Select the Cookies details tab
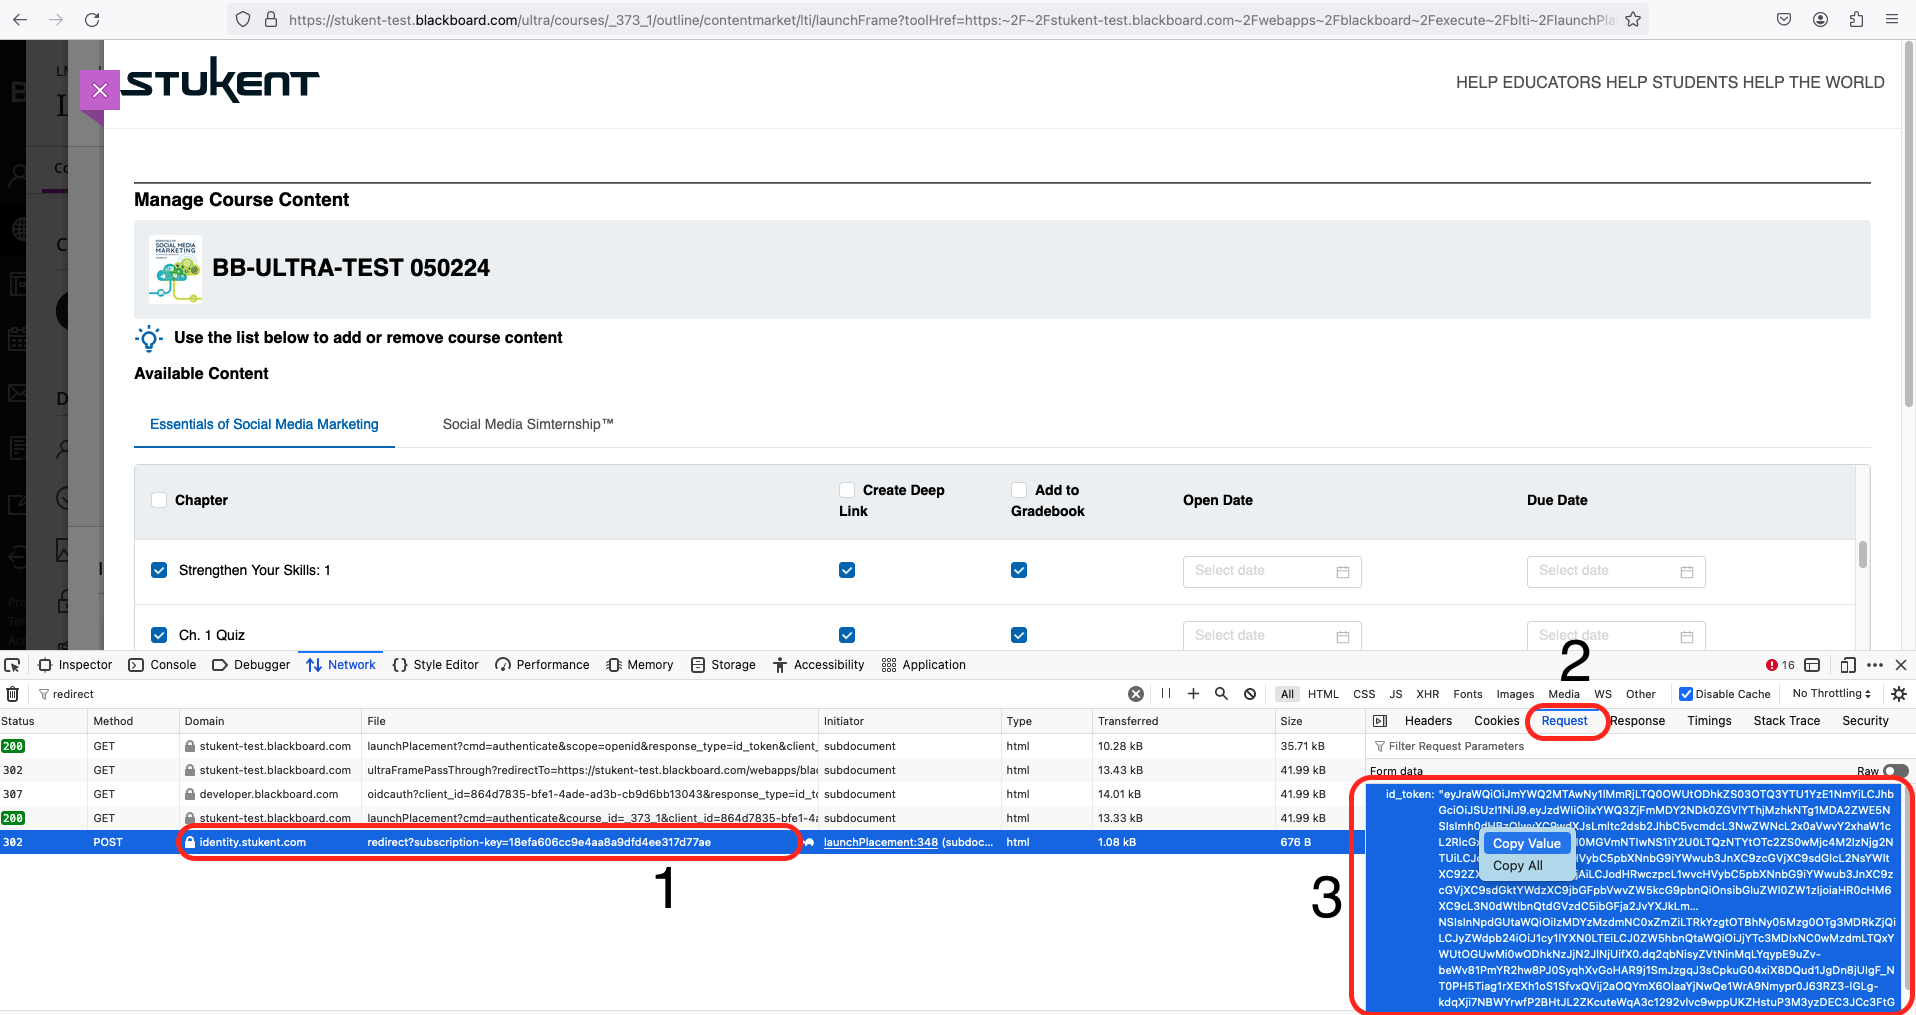 (1496, 721)
